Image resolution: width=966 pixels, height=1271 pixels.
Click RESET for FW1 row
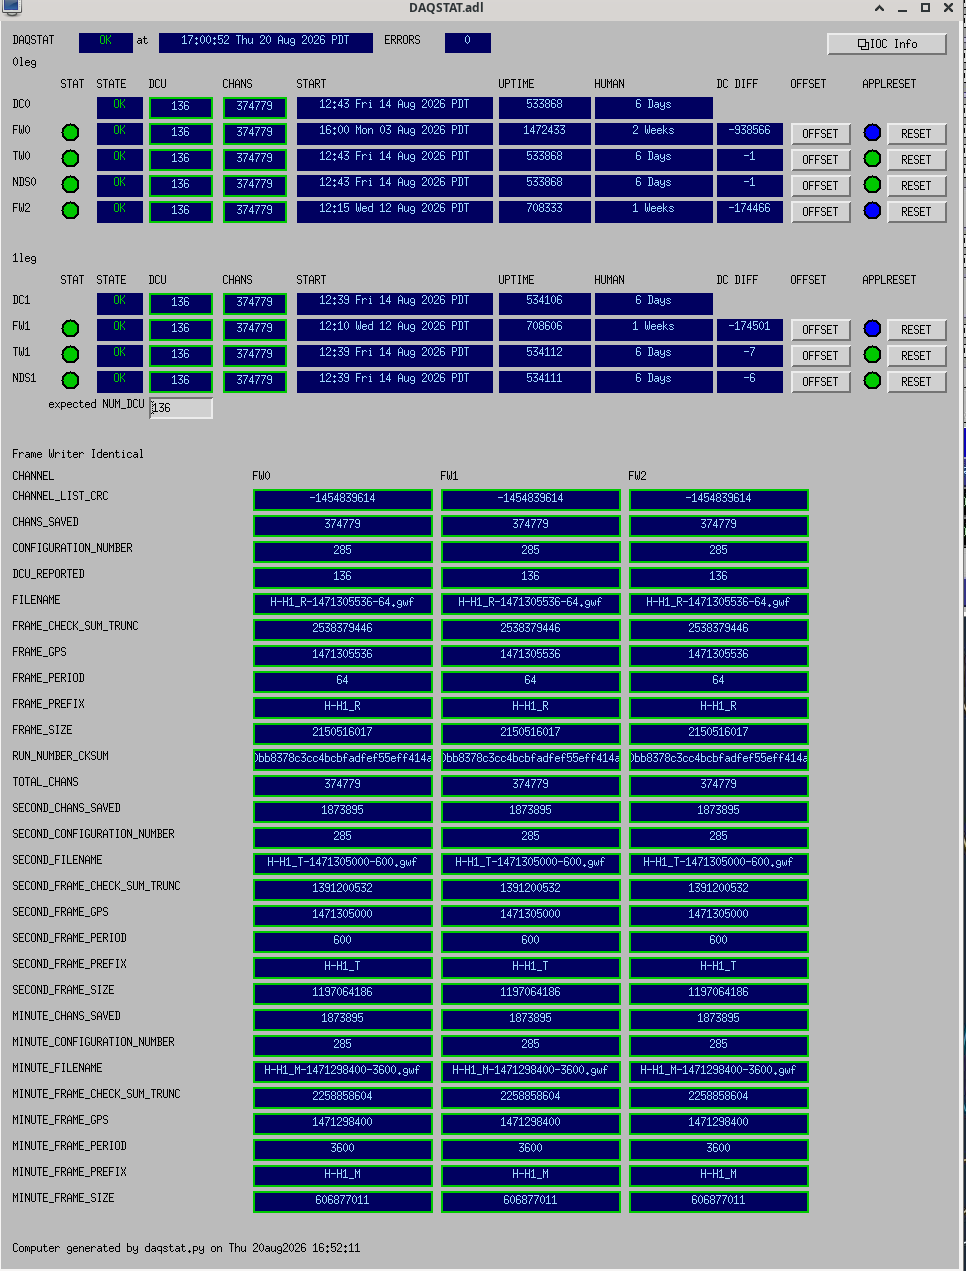pyautogui.click(x=916, y=330)
